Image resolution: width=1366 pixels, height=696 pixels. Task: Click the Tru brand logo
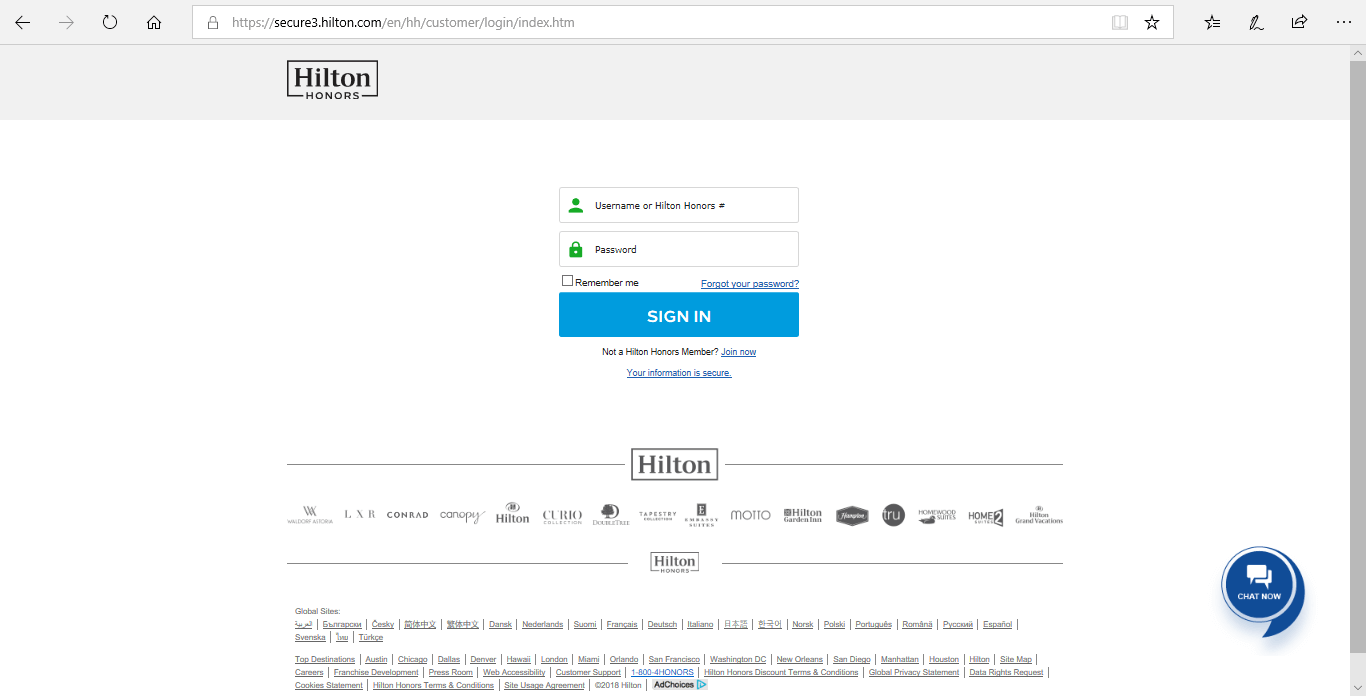[x=893, y=515]
